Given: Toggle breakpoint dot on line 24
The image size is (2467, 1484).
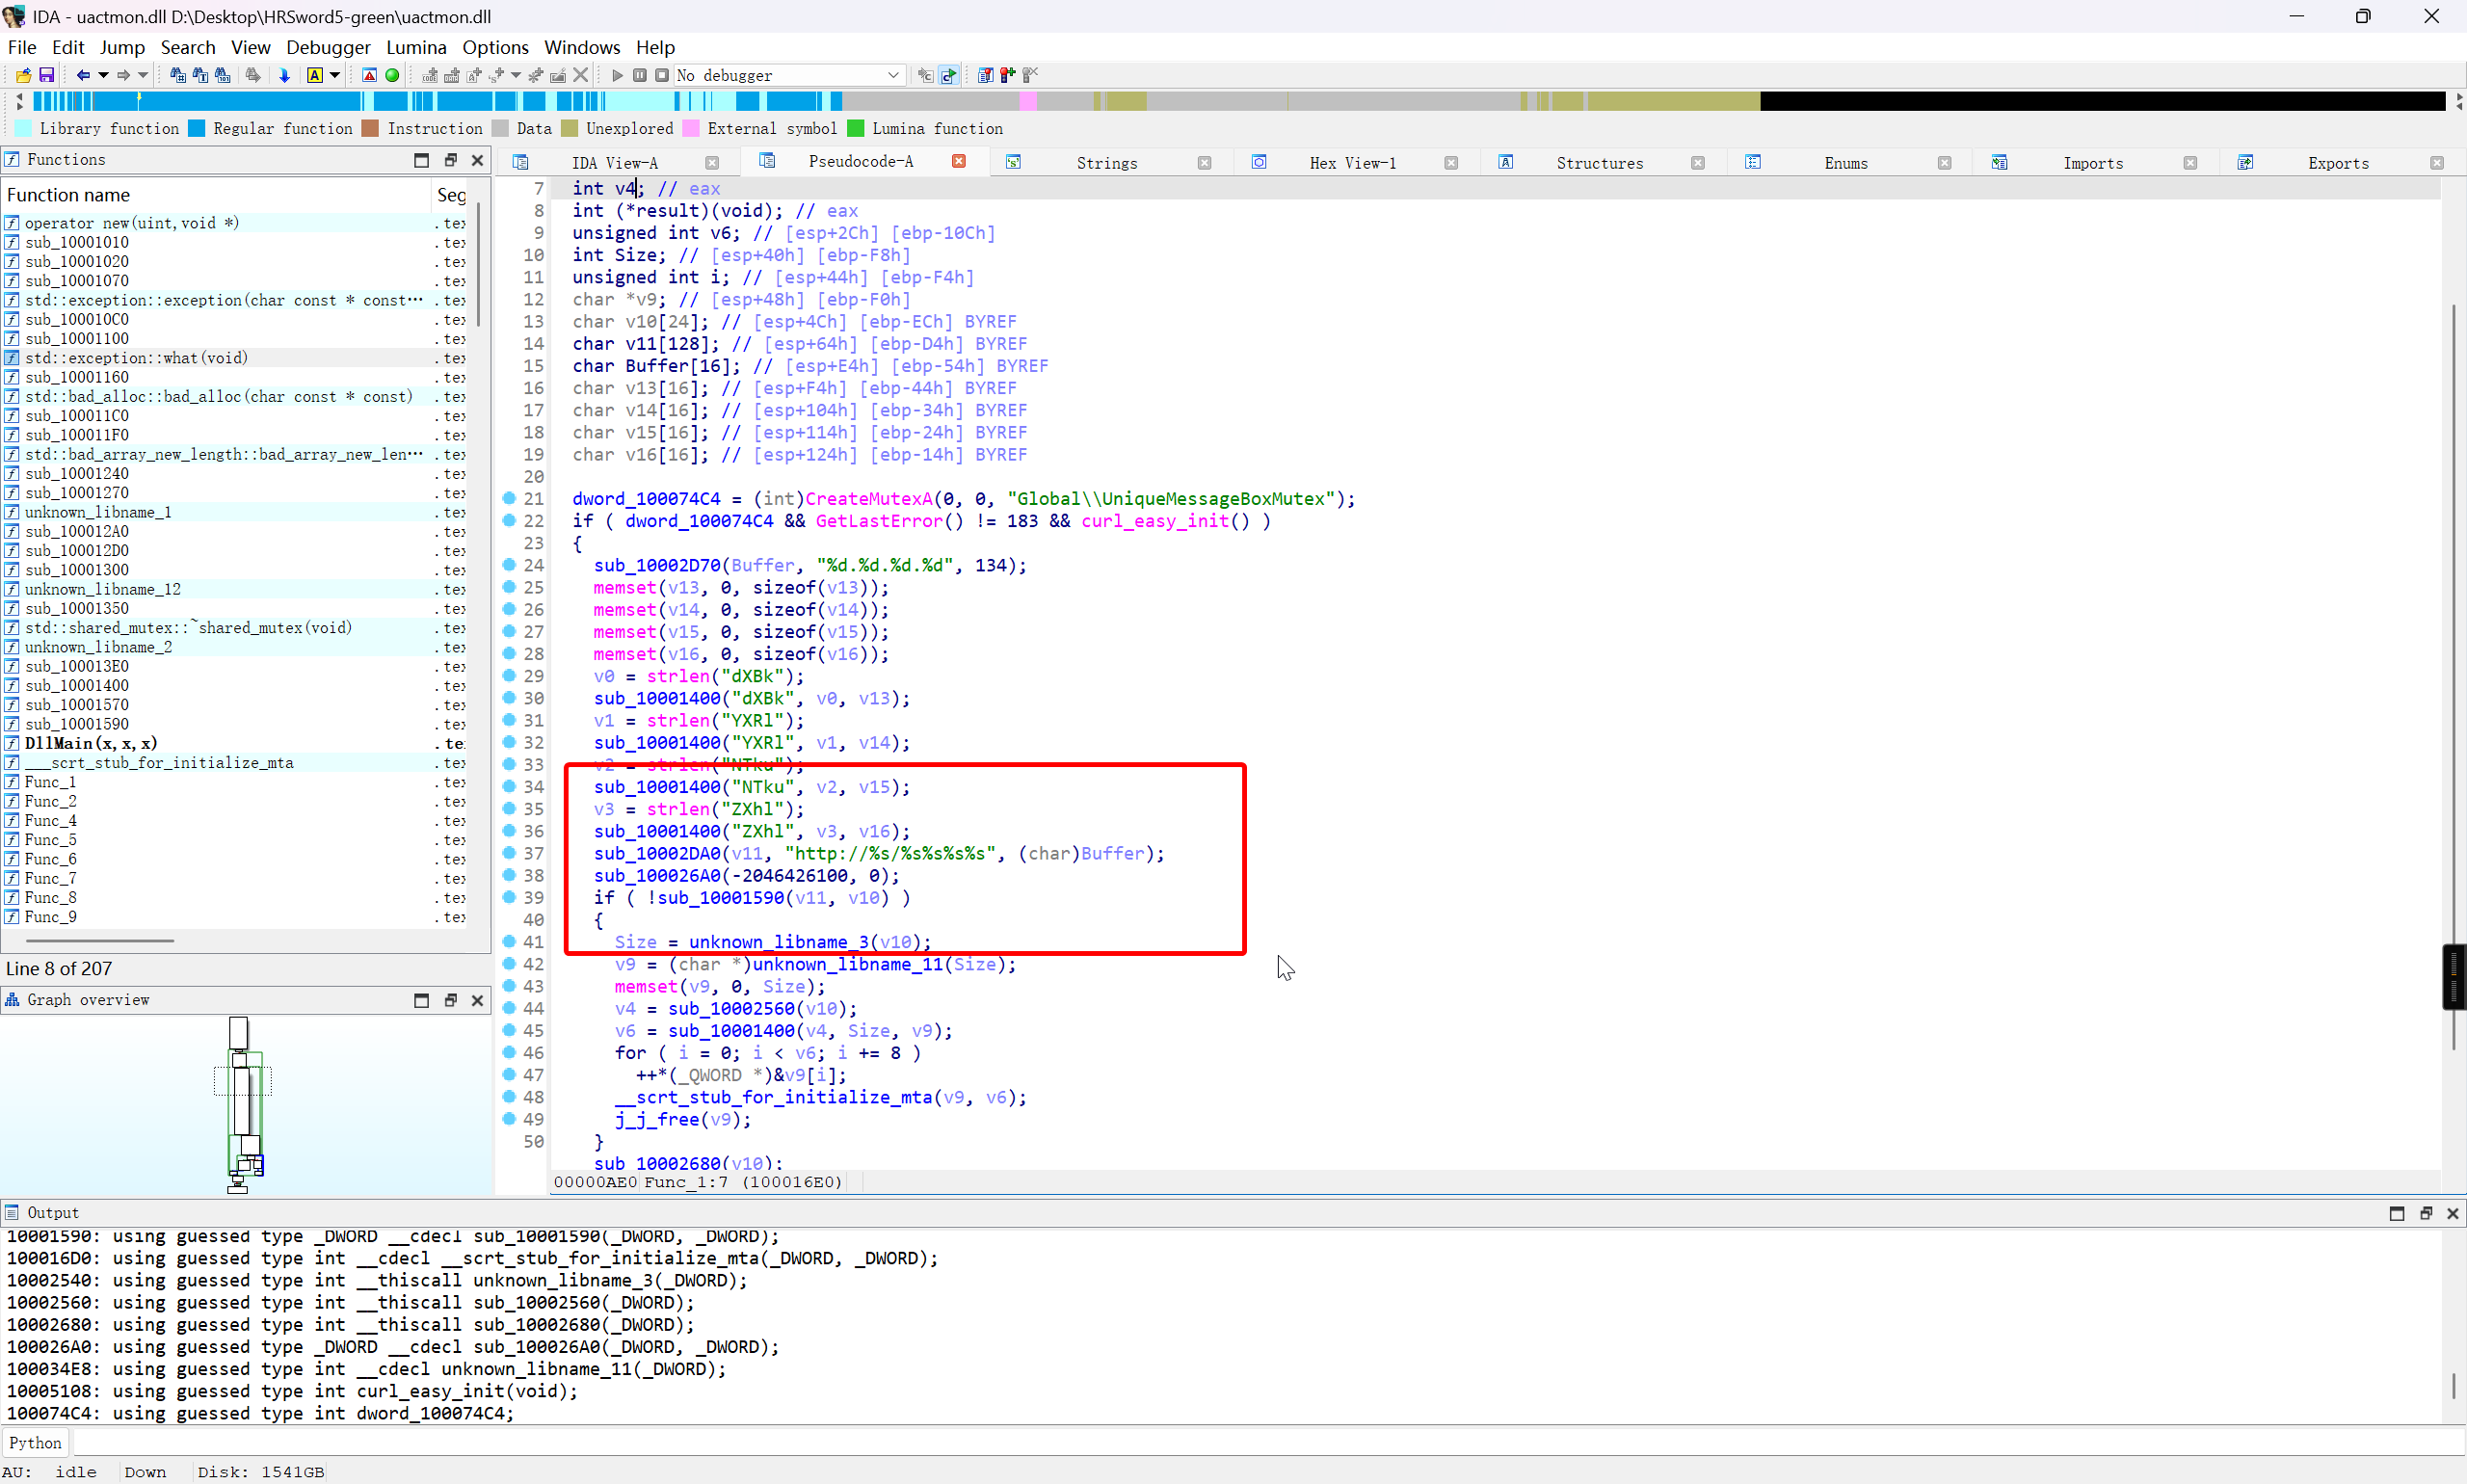Looking at the screenshot, I should tap(509, 565).
